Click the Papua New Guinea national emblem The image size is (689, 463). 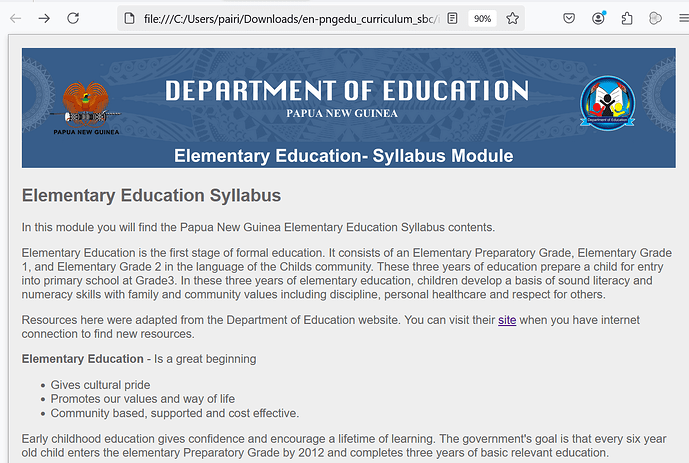(86, 108)
